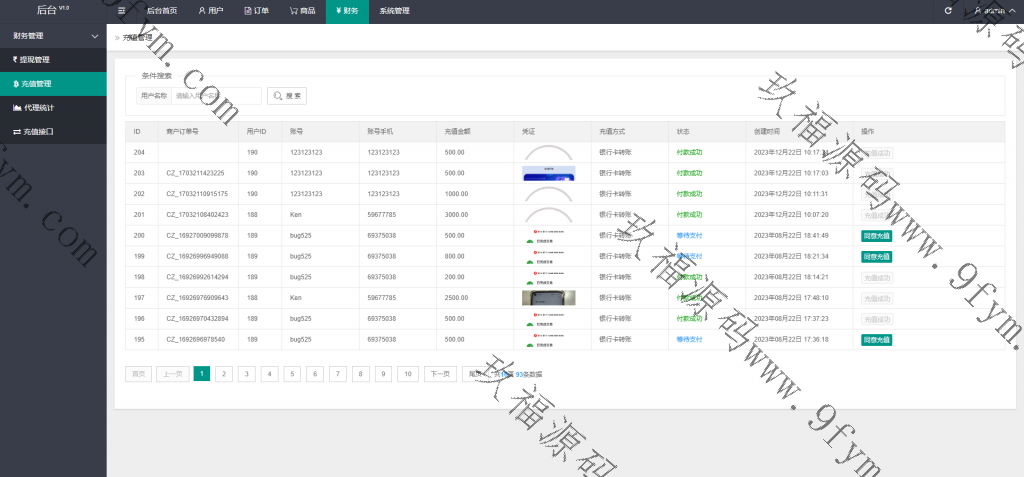Open 用户 tab with the person icon
The width and height of the screenshot is (1024, 477).
coord(210,11)
